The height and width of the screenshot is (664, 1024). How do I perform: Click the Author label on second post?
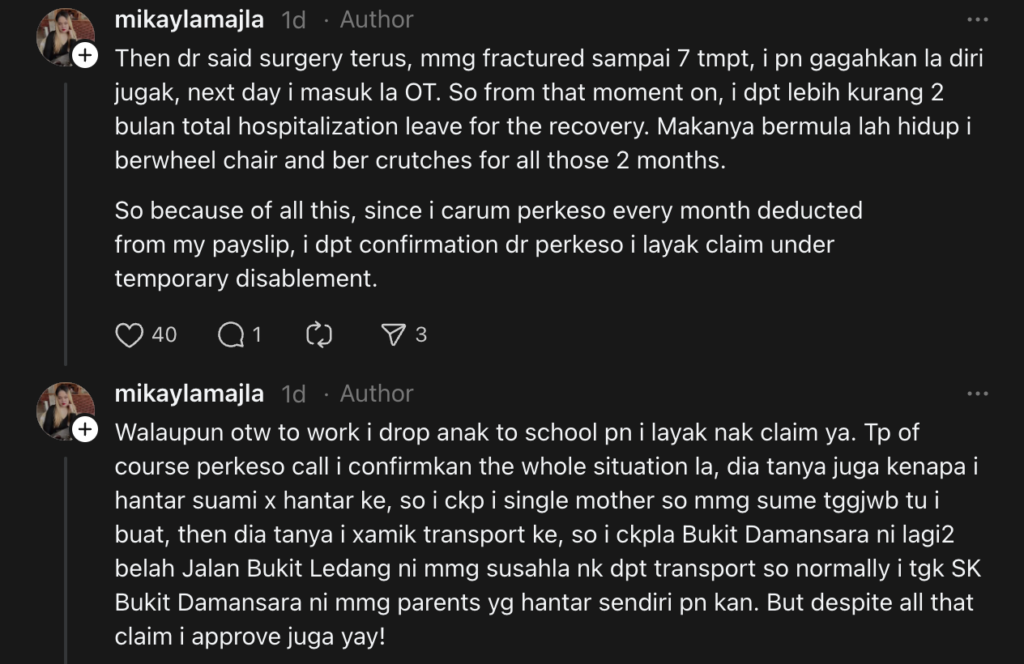376,394
